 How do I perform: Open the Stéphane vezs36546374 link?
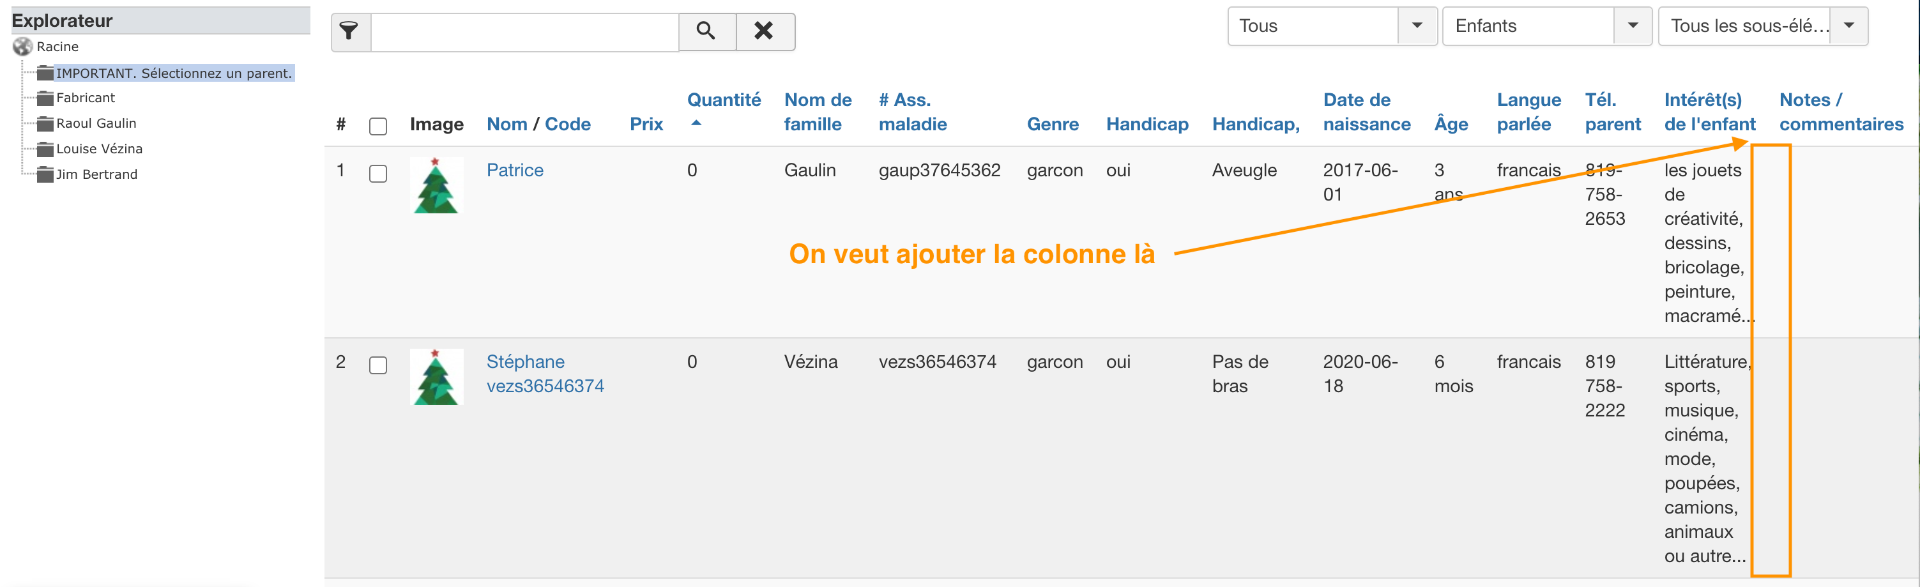click(x=545, y=374)
